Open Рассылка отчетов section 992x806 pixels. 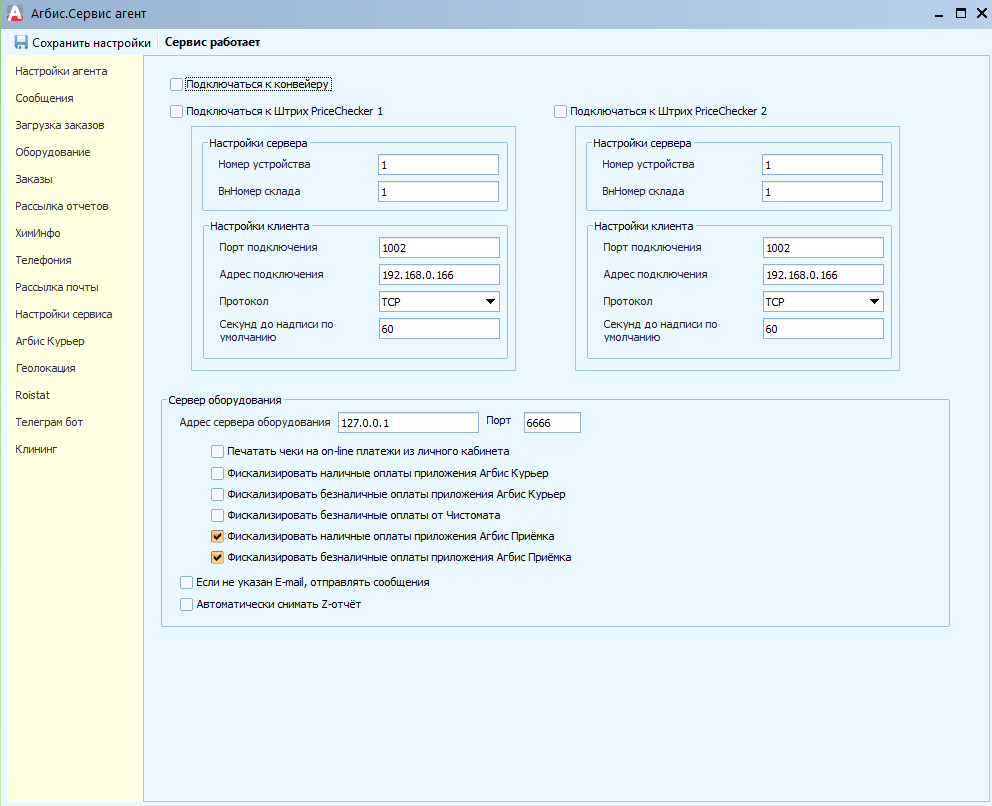point(62,206)
